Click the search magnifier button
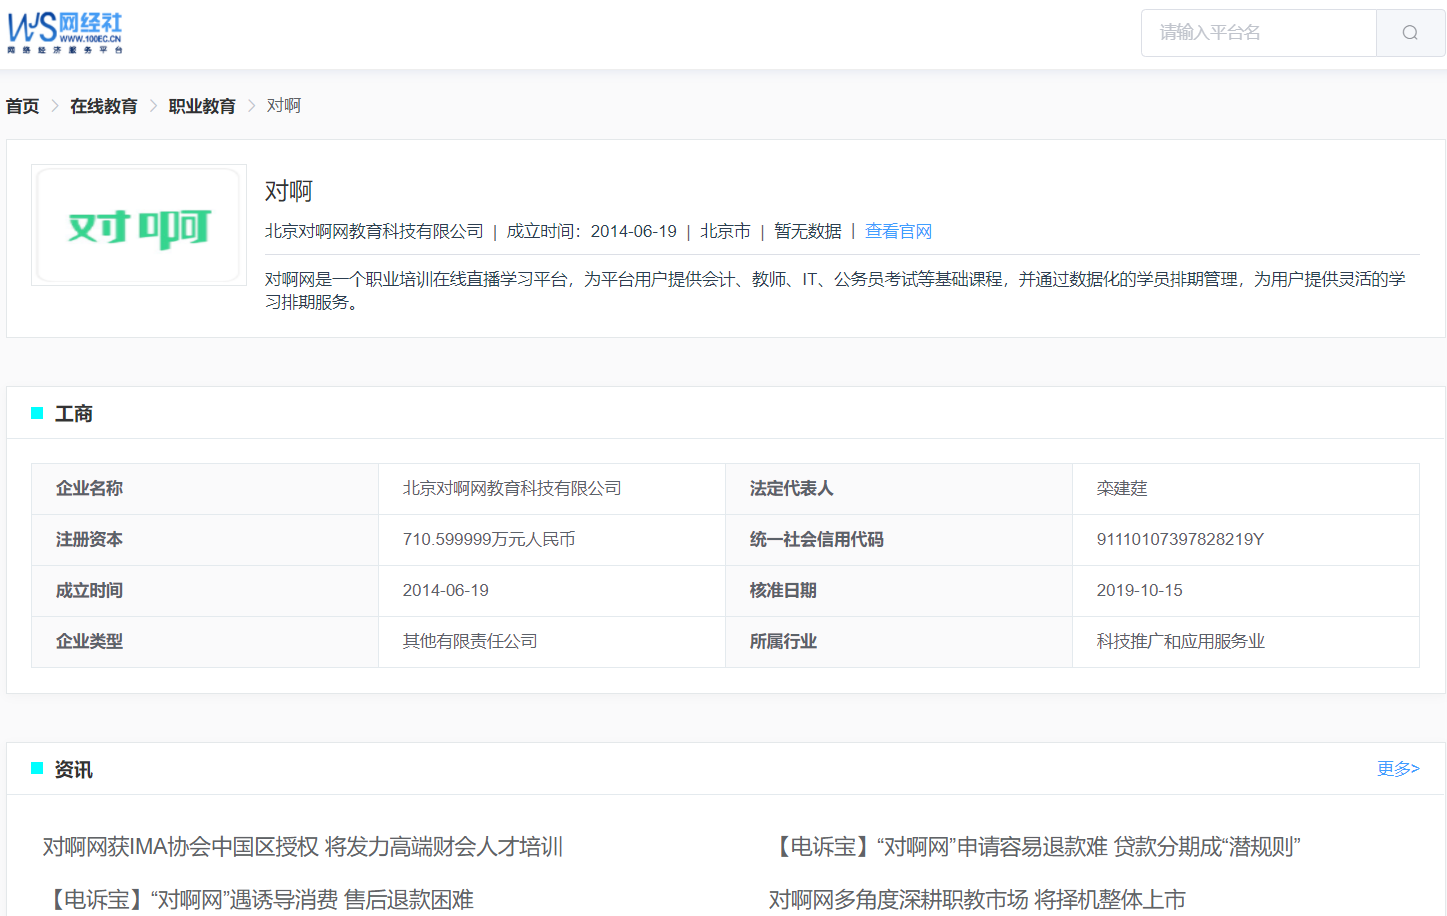This screenshot has height=916, width=1447. [1410, 33]
